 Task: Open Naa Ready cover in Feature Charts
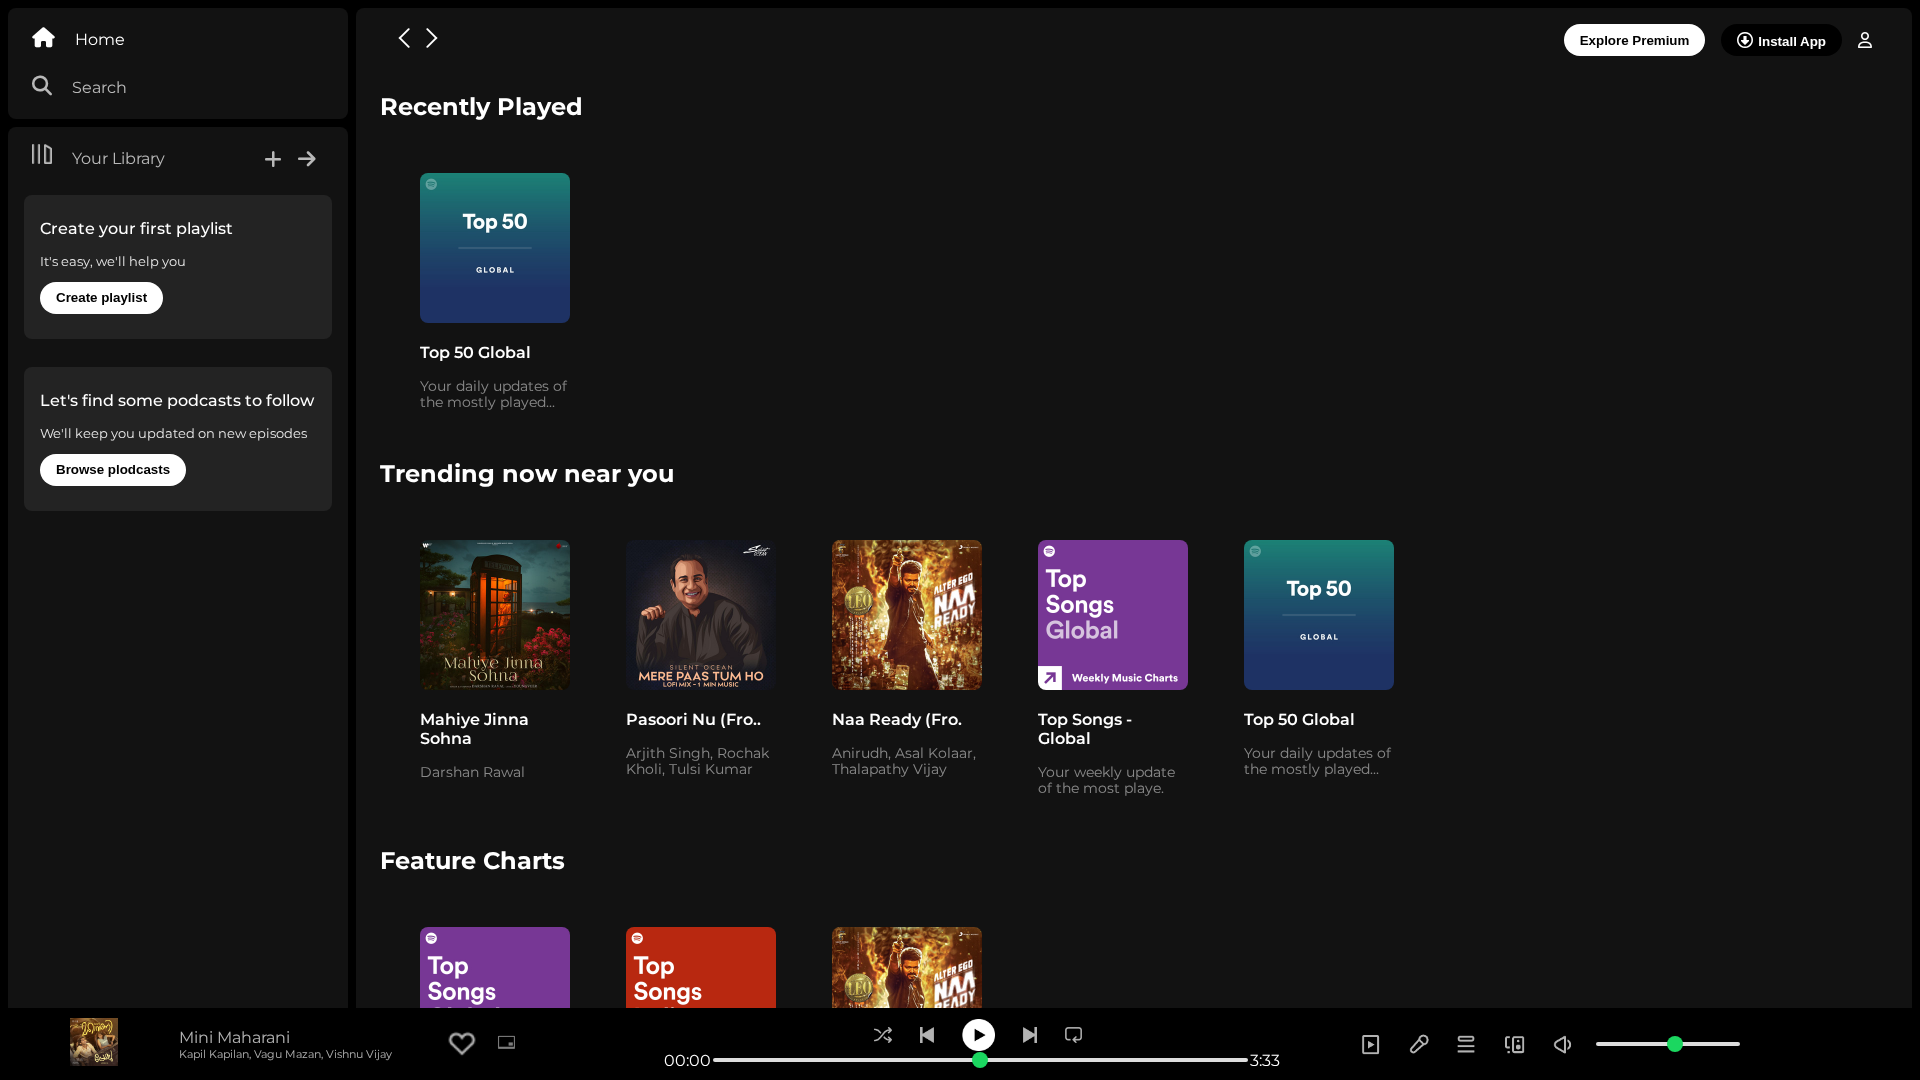[x=907, y=967]
